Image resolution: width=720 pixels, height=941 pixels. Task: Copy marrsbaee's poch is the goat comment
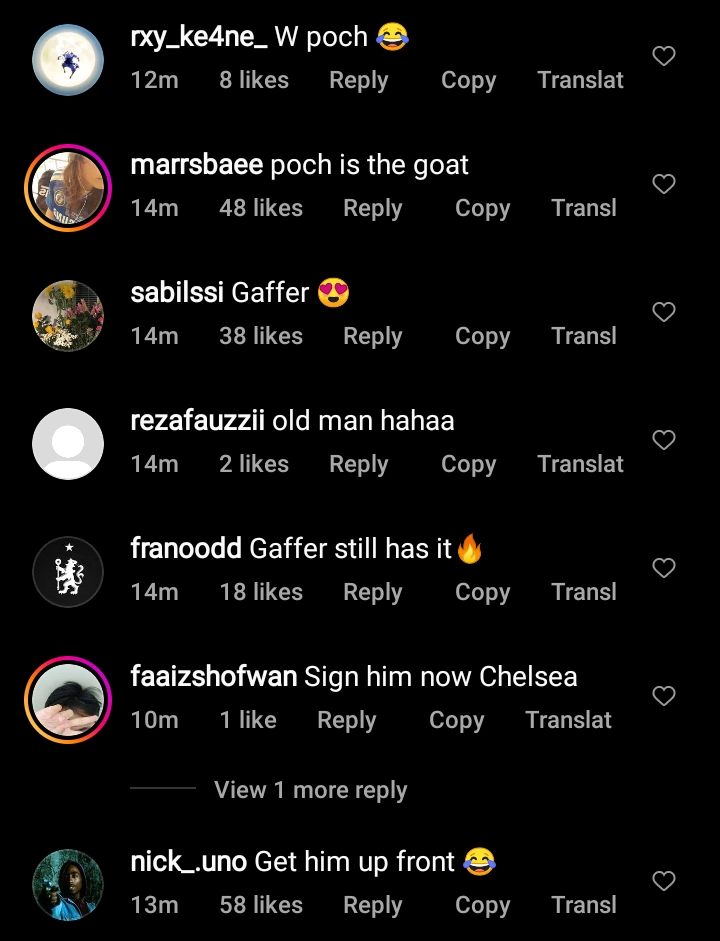[482, 208]
